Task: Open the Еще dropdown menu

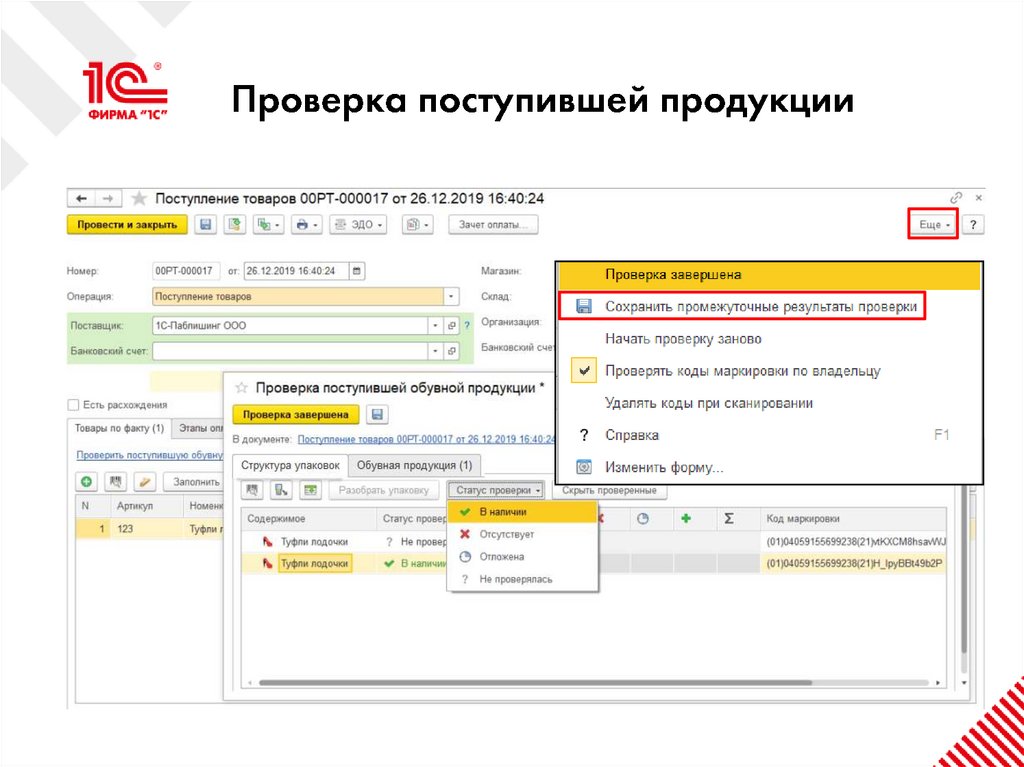Action: click(x=931, y=224)
